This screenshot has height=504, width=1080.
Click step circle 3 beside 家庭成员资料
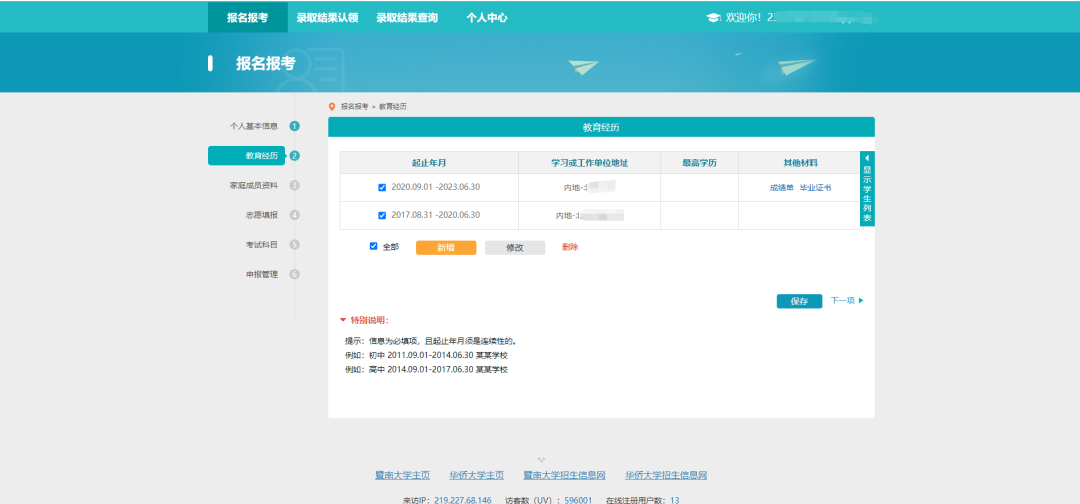point(295,185)
